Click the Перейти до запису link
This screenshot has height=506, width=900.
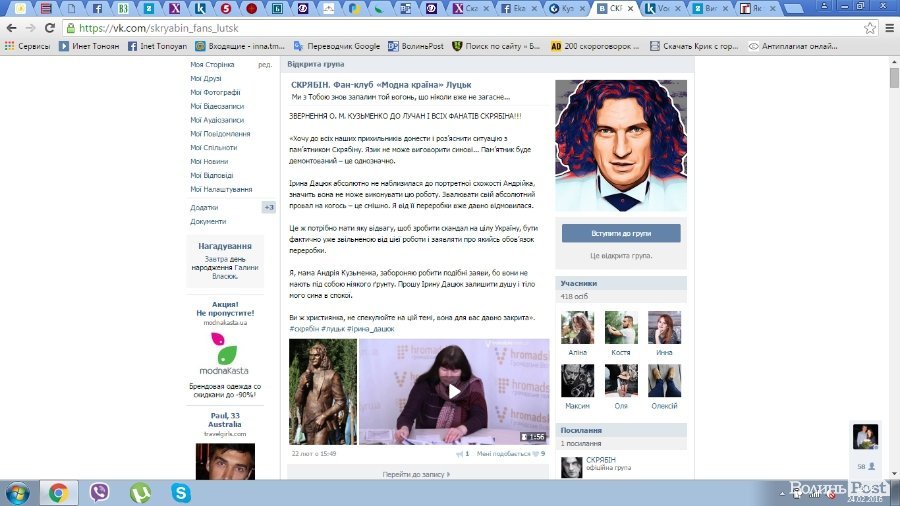[x=417, y=474]
